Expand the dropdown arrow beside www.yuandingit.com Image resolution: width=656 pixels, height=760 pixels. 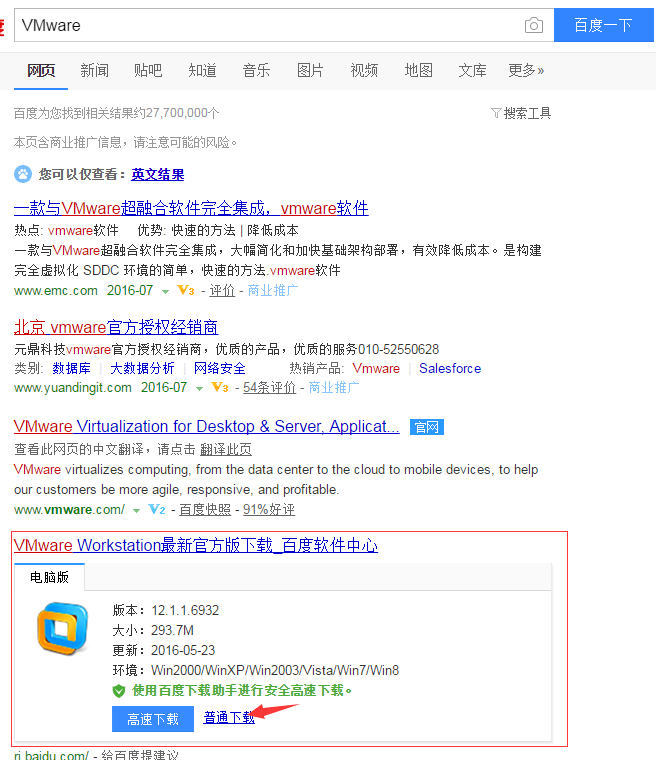click(x=199, y=389)
